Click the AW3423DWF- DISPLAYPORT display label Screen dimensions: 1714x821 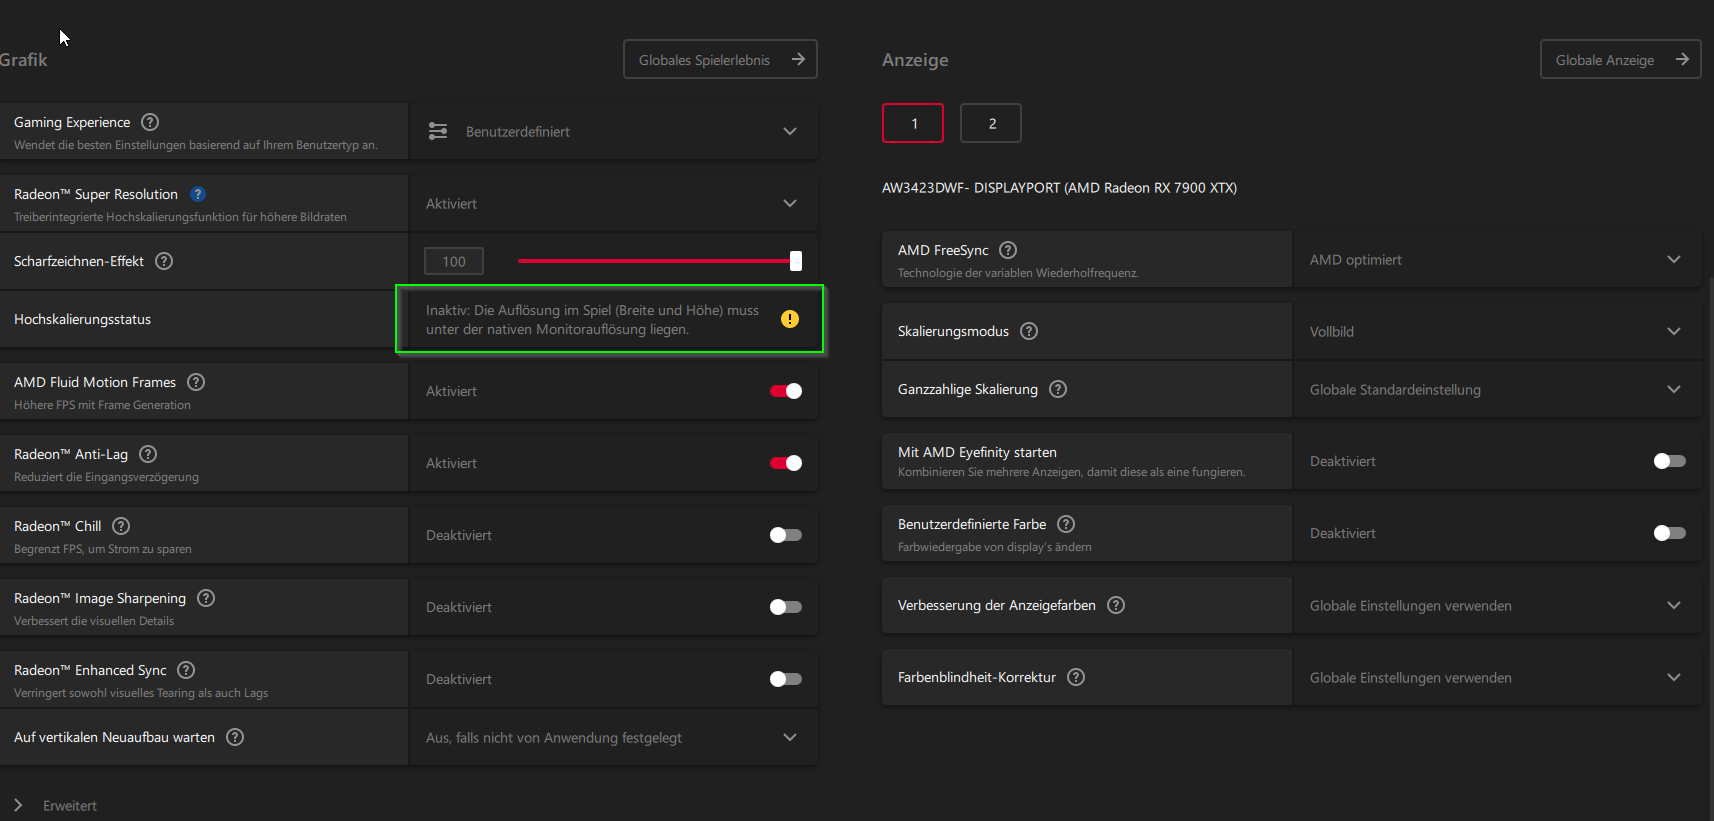[x=1059, y=188]
